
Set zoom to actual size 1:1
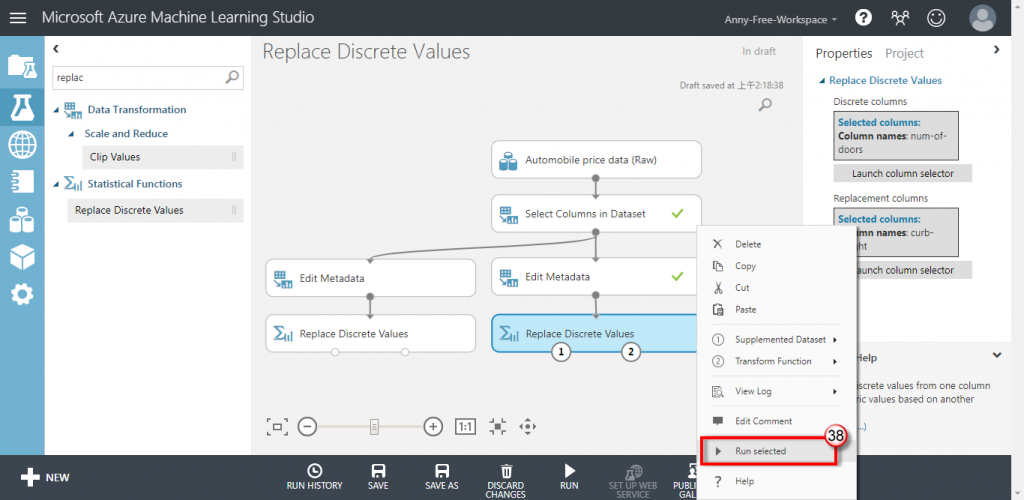pyautogui.click(x=465, y=427)
